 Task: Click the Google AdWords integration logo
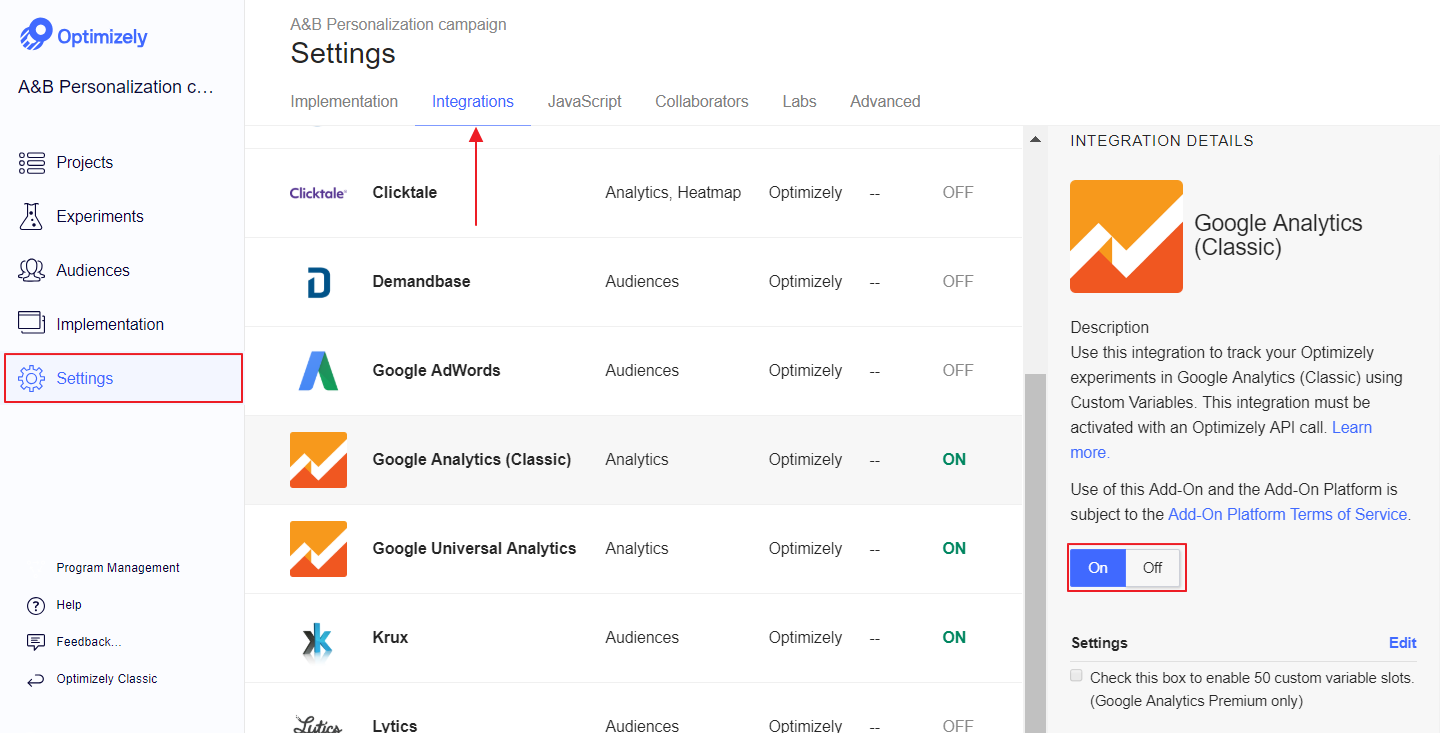coord(318,370)
